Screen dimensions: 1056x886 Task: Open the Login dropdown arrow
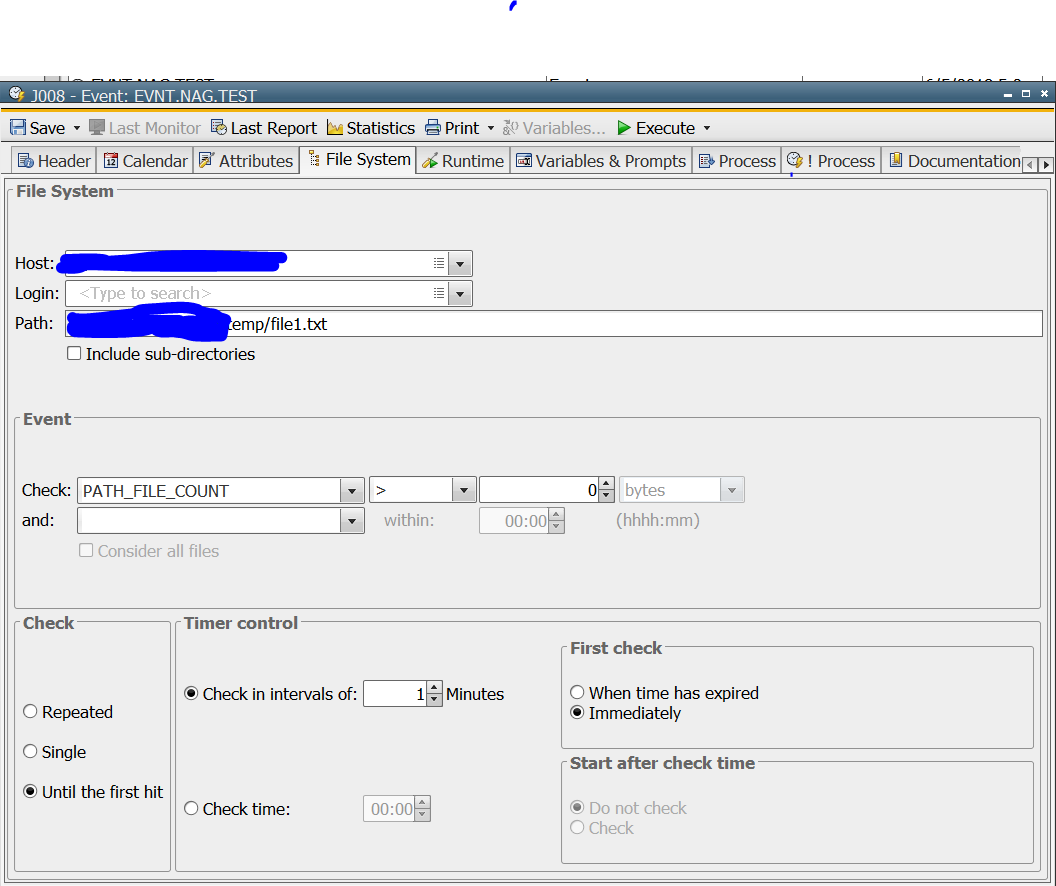click(460, 294)
